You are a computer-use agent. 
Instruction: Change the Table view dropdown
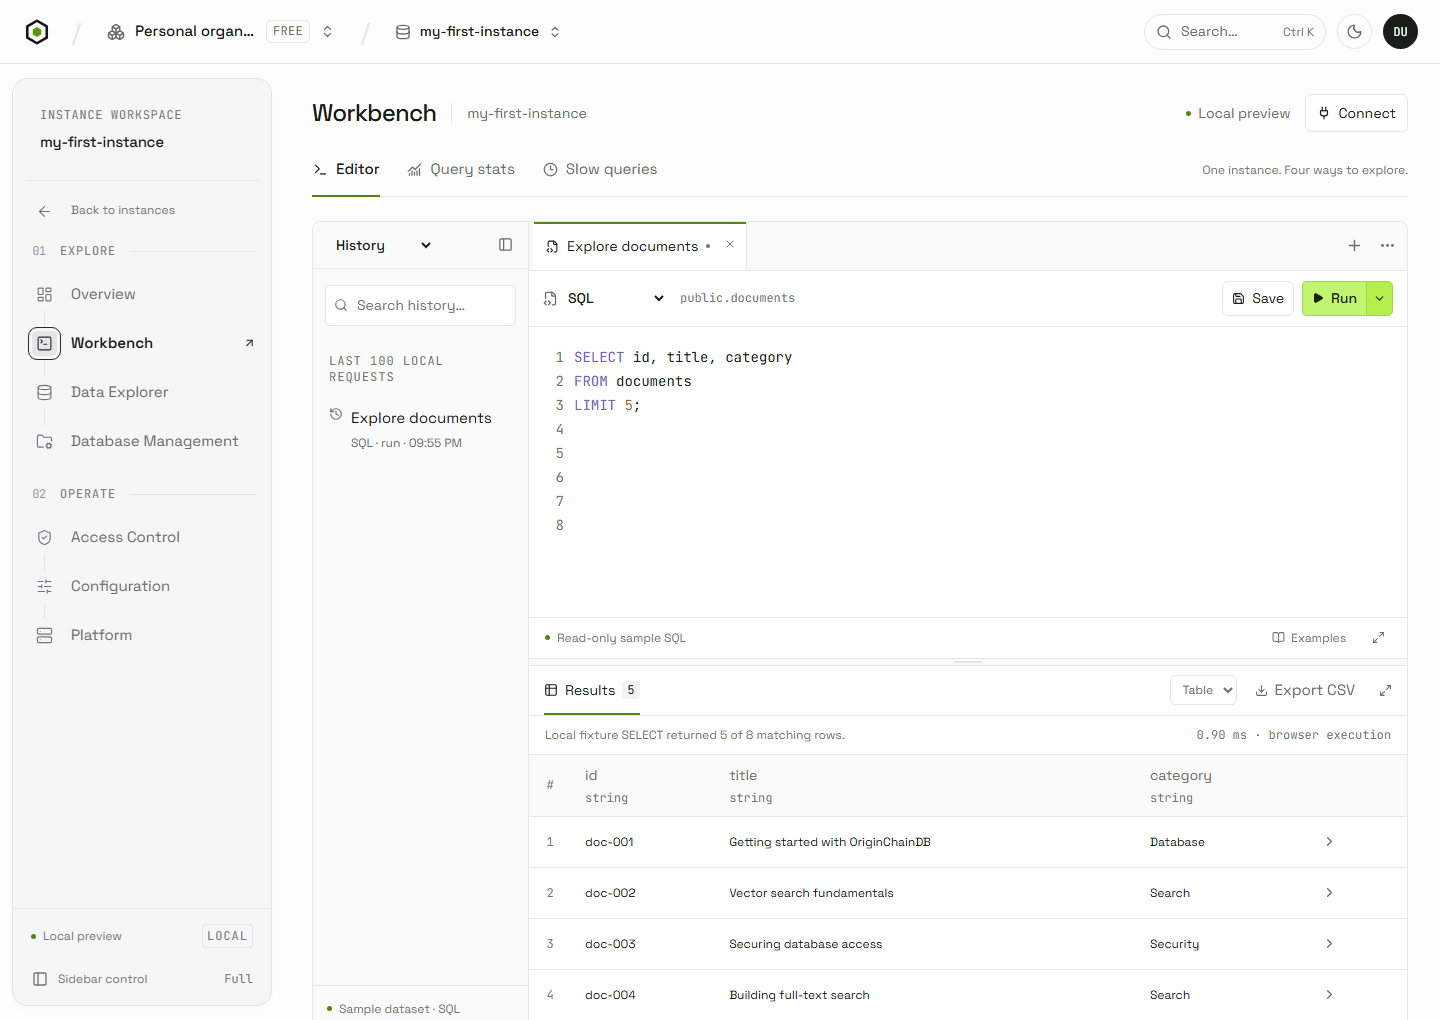[1203, 690]
